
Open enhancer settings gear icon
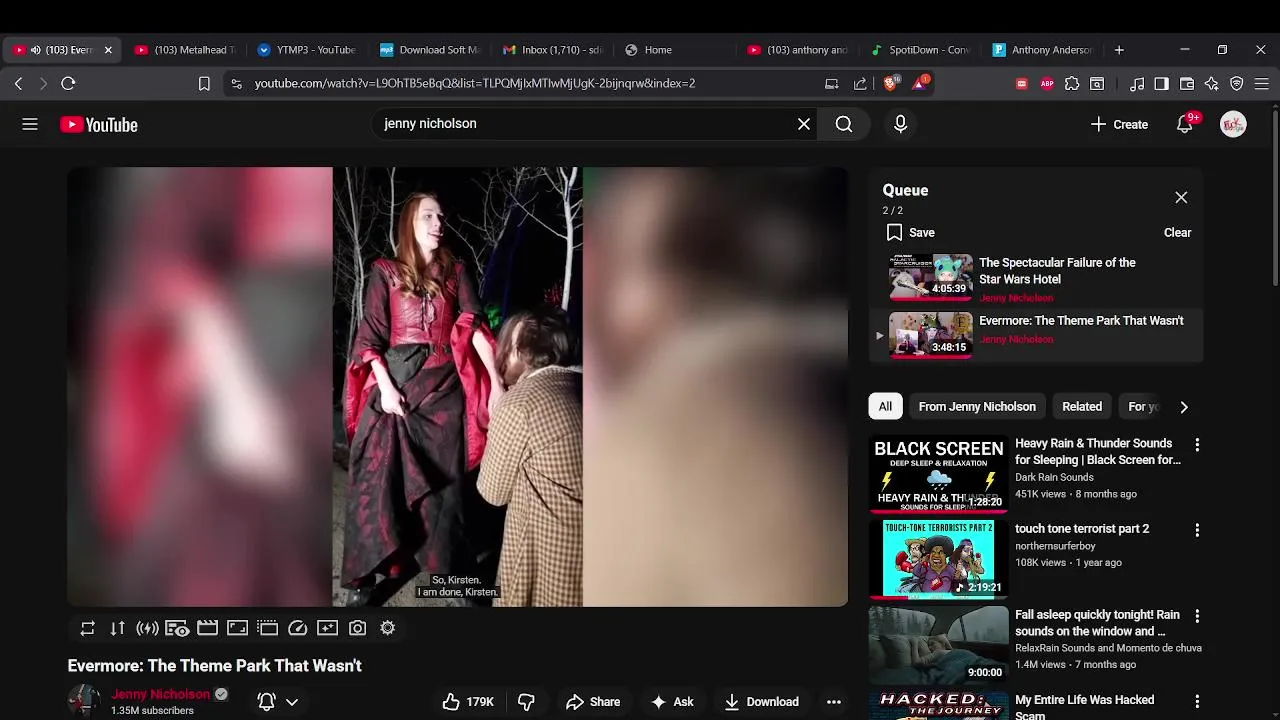(387, 628)
